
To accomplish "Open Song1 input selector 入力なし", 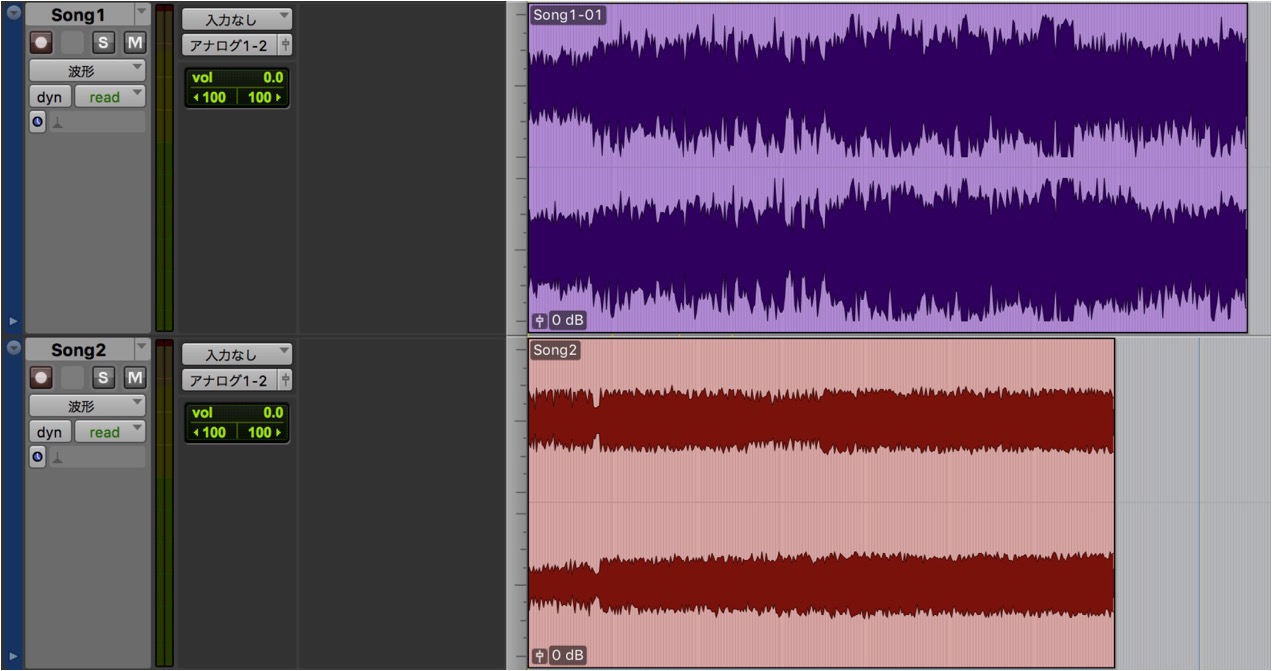I will [x=237, y=19].
